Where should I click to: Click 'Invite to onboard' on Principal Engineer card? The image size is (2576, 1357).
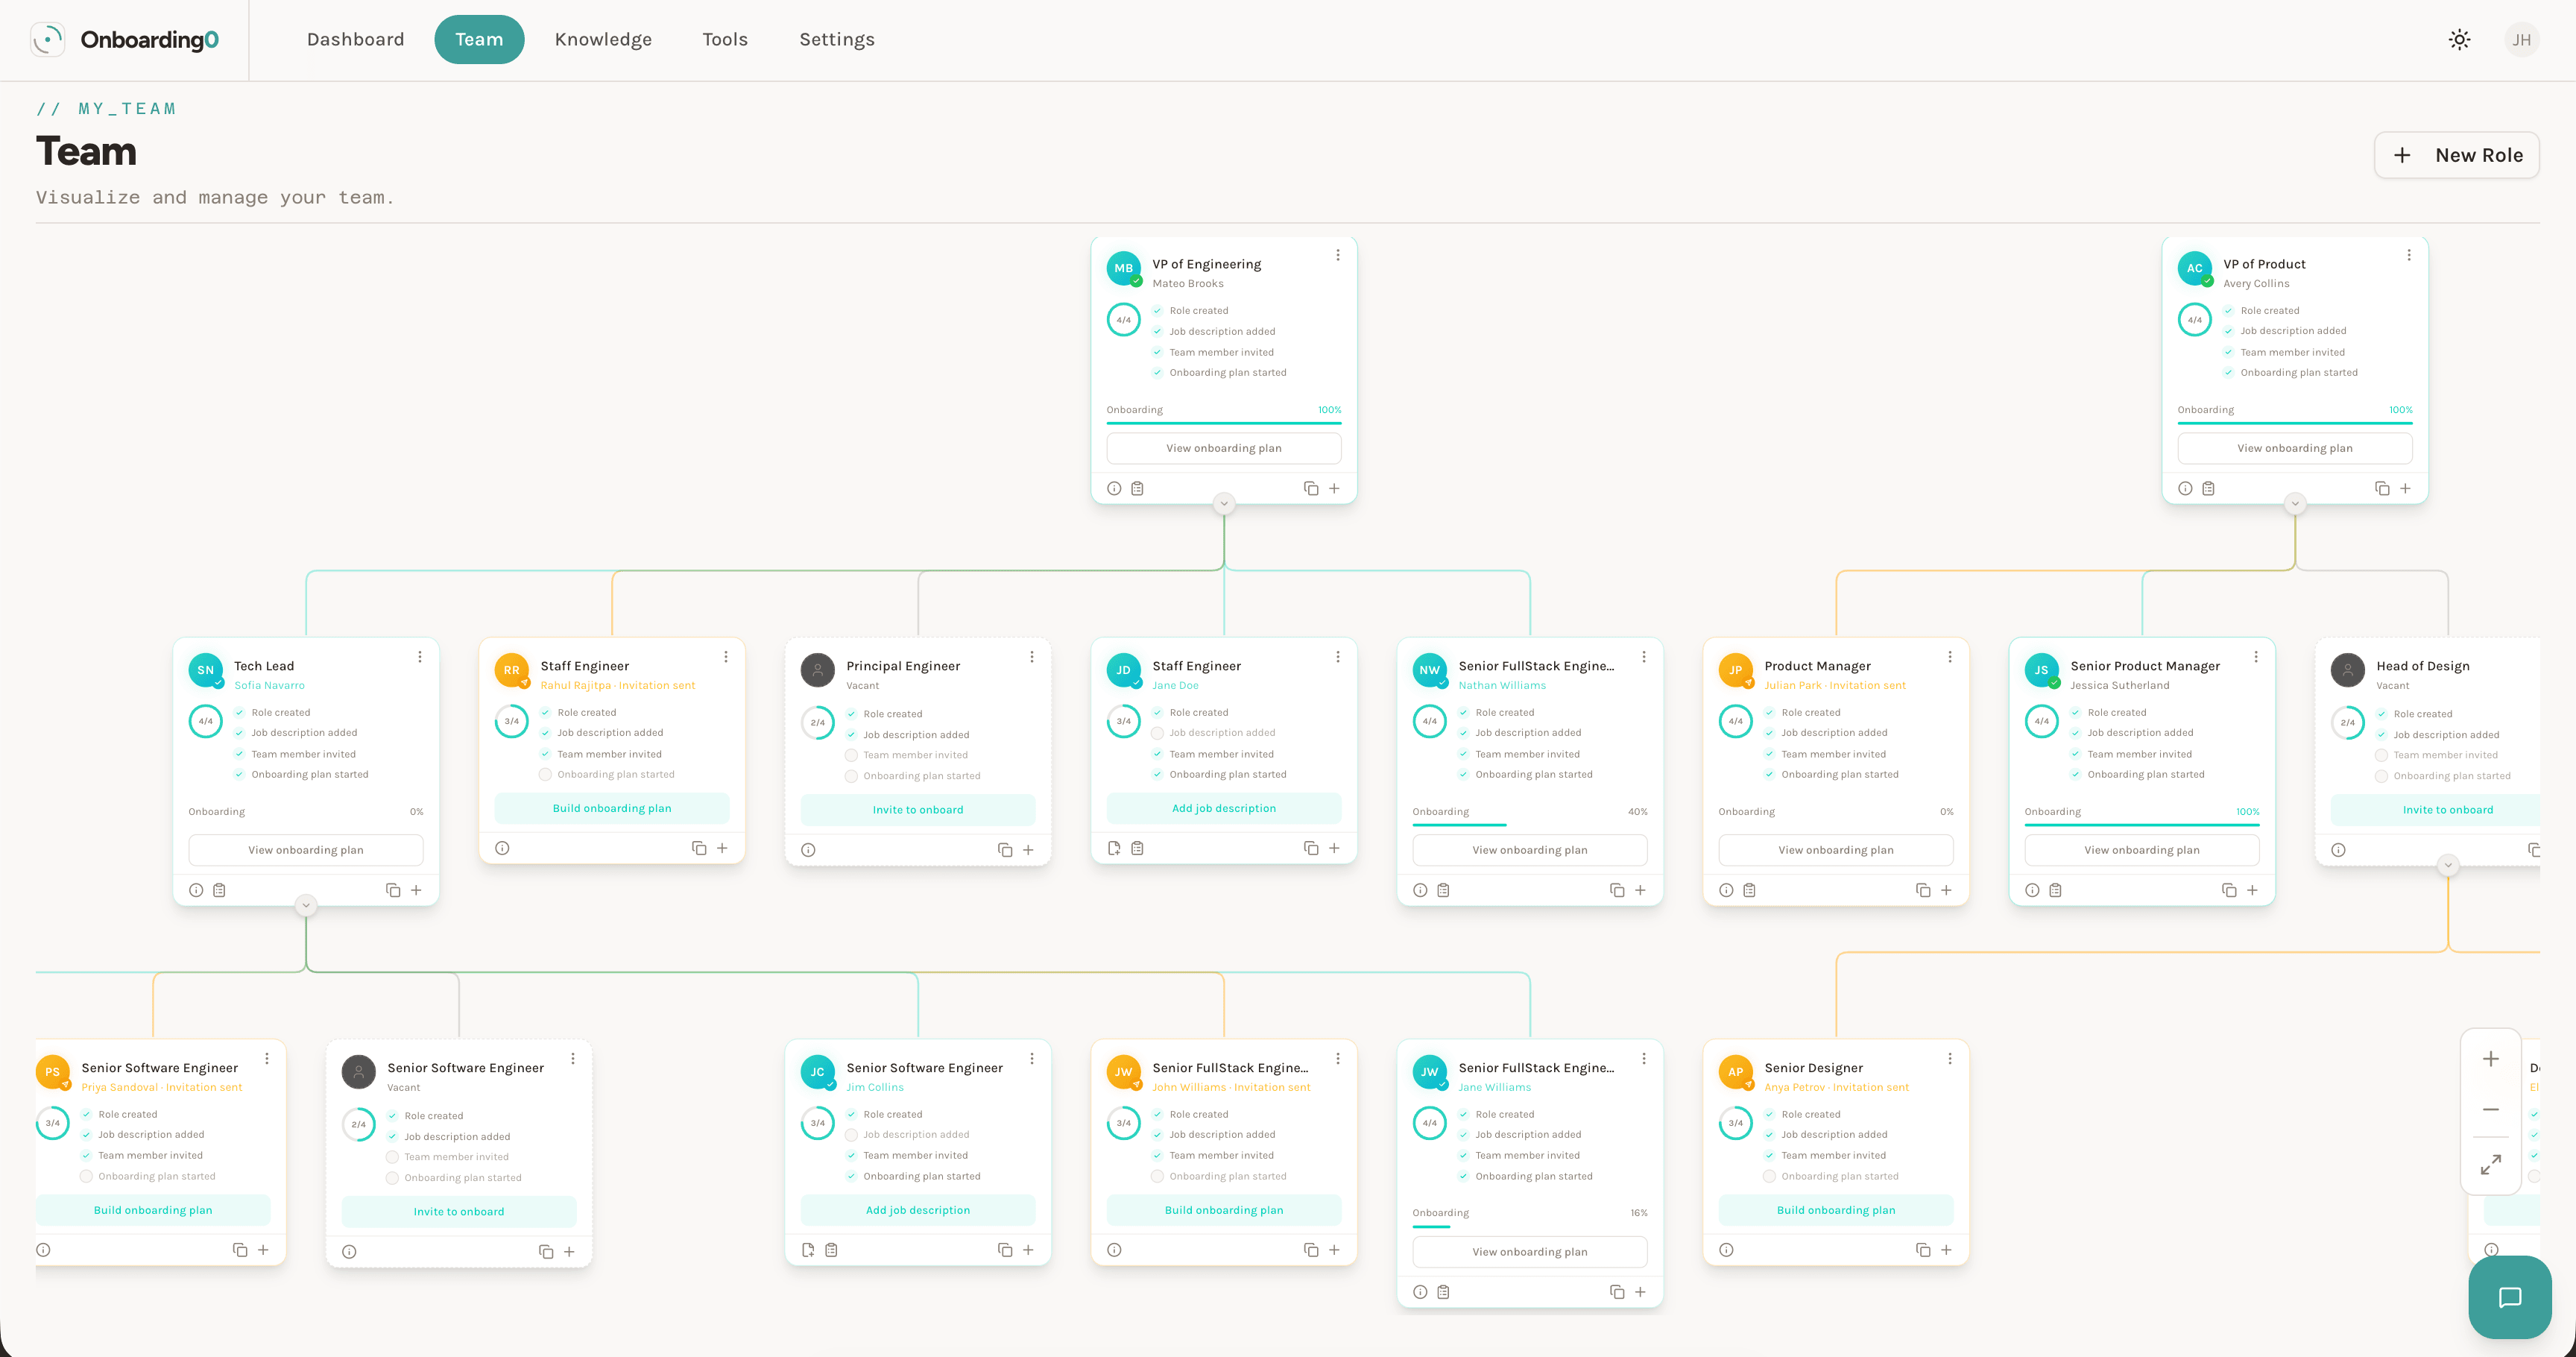917,809
